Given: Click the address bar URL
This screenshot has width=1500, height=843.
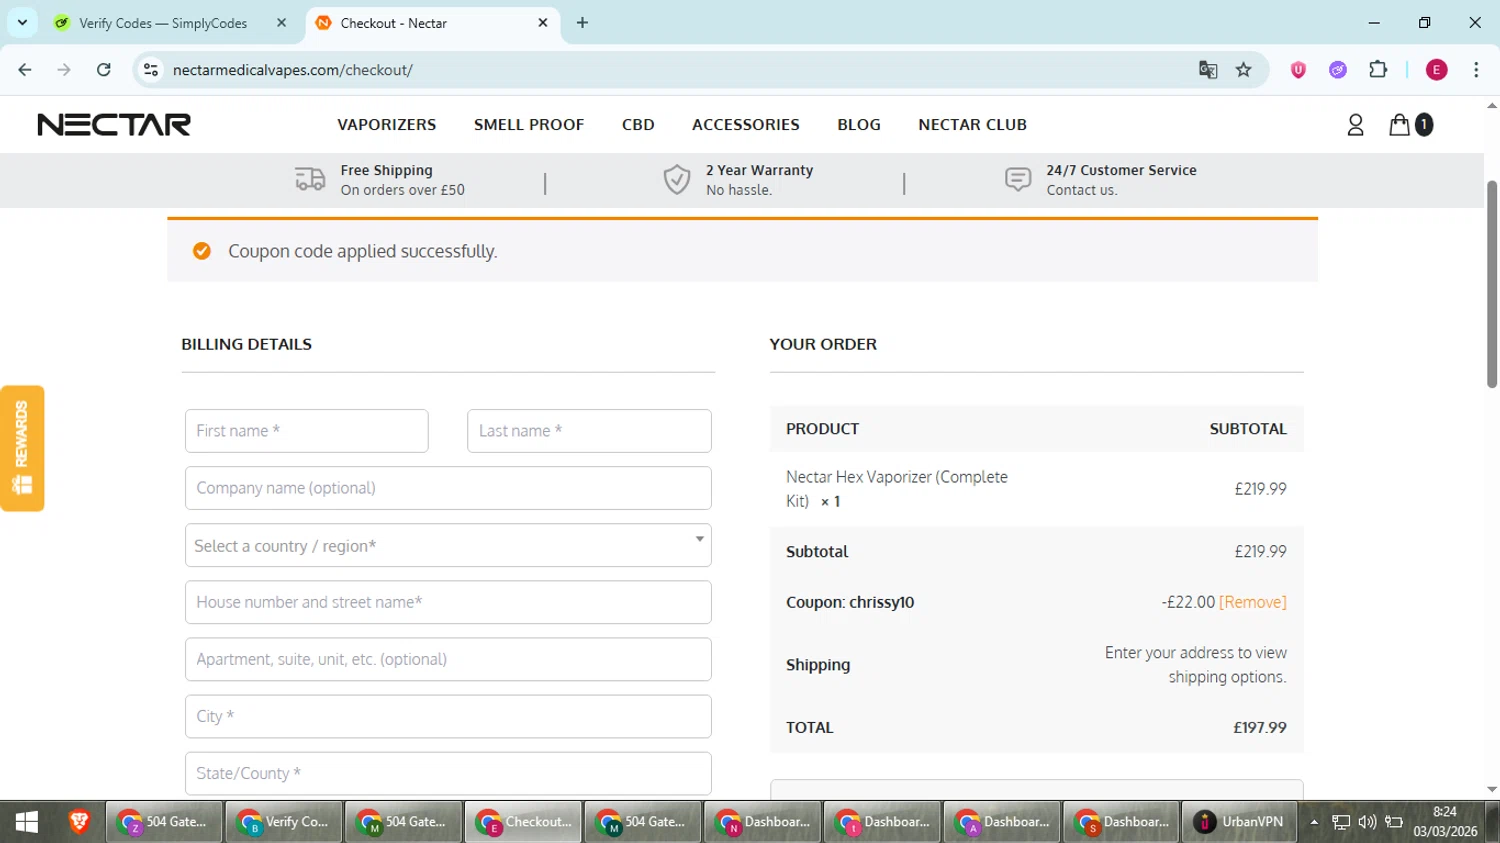Looking at the screenshot, I should tap(293, 70).
